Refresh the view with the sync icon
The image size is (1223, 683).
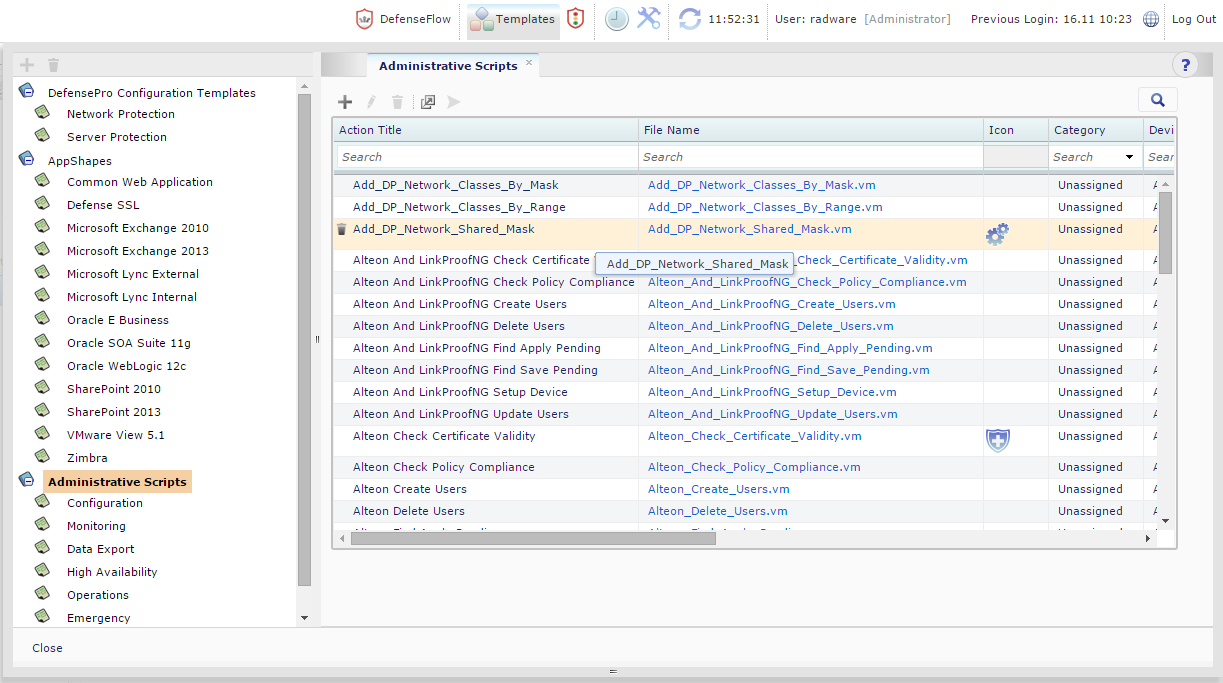click(689, 18)
